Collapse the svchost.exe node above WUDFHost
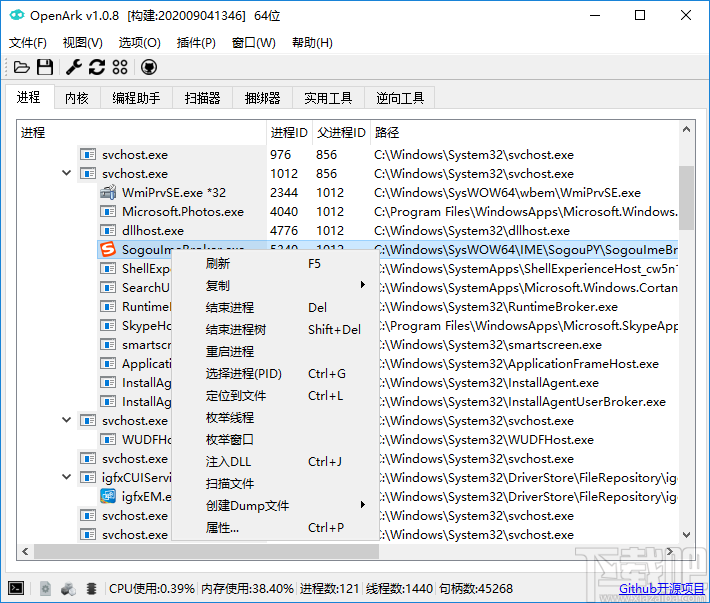The width and height of the screenshot is (710, 603). [67, 420]
